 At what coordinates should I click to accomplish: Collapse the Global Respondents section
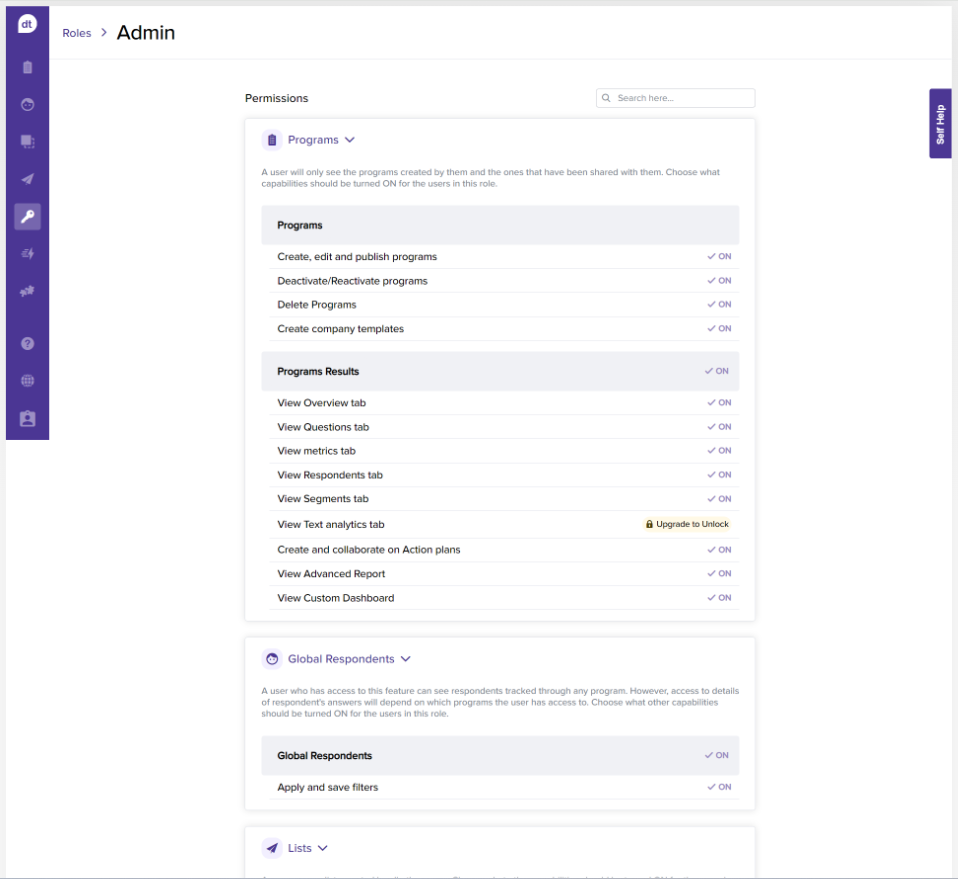click(405, 659)
